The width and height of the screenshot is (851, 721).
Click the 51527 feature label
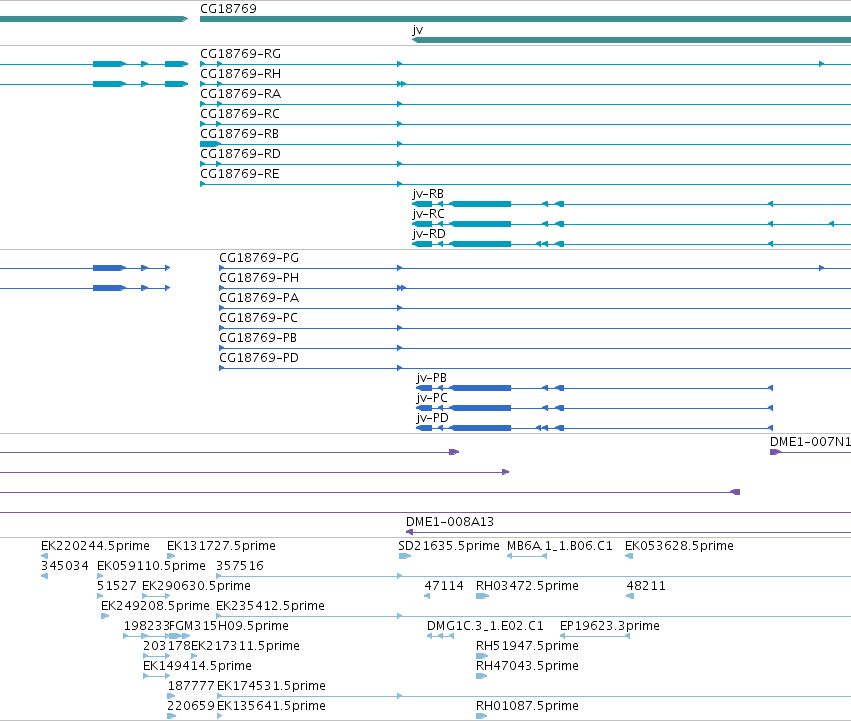pos(117,586)
